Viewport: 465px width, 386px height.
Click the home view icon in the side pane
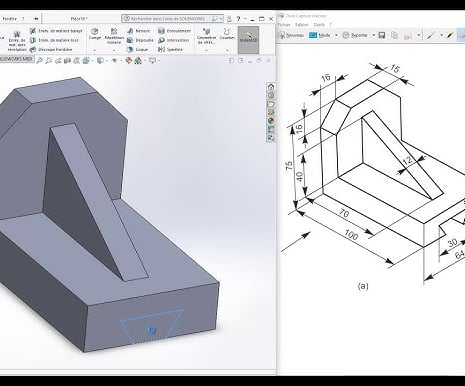pyautogui.click(x=271, y=87)
